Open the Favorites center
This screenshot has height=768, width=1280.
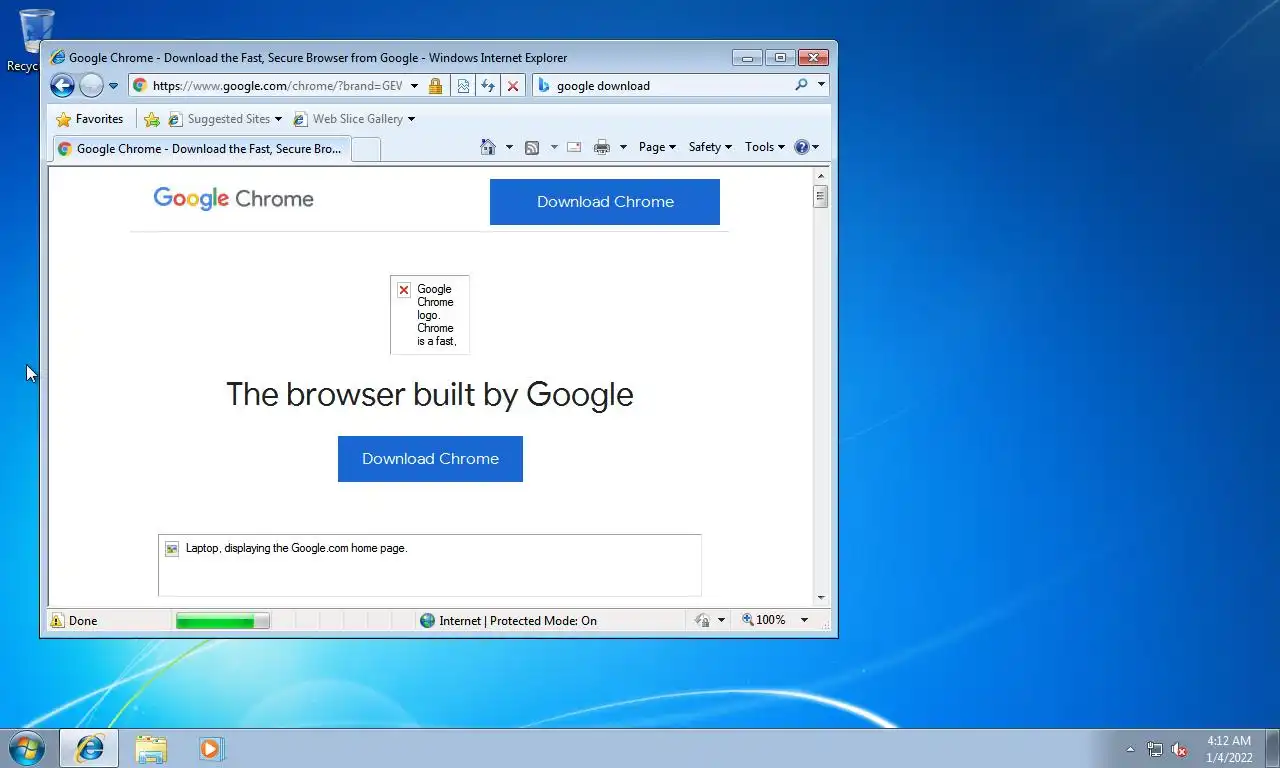click(90, 119)
